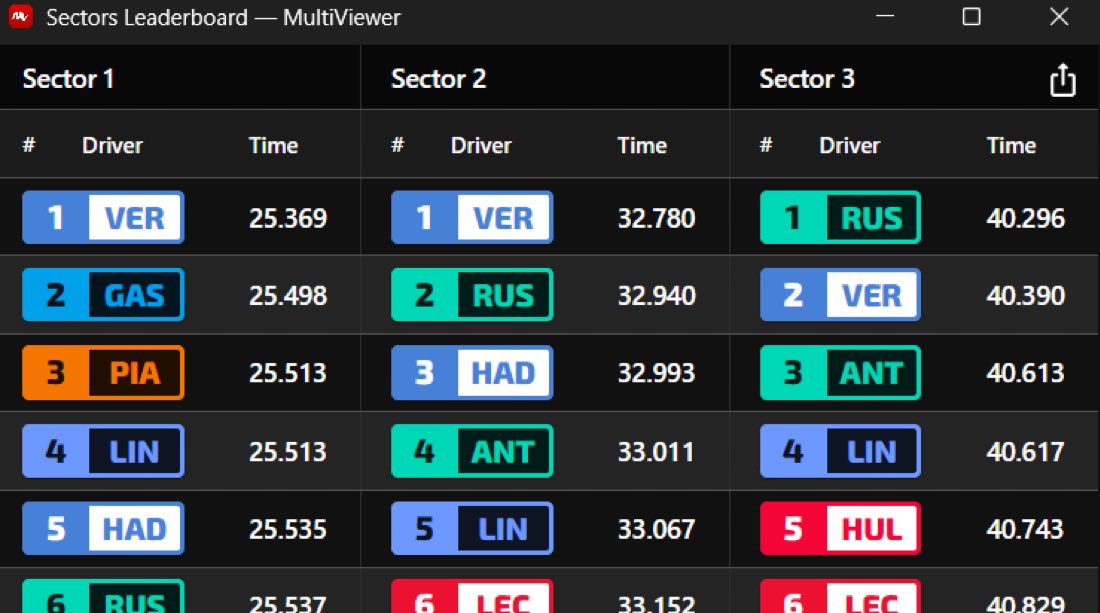The width and height of the screenshot is (1100, 613).
Task: Click the VER badge ranked 1 in Sector 1
Action: pyautogui.click(x=103, y=217)
